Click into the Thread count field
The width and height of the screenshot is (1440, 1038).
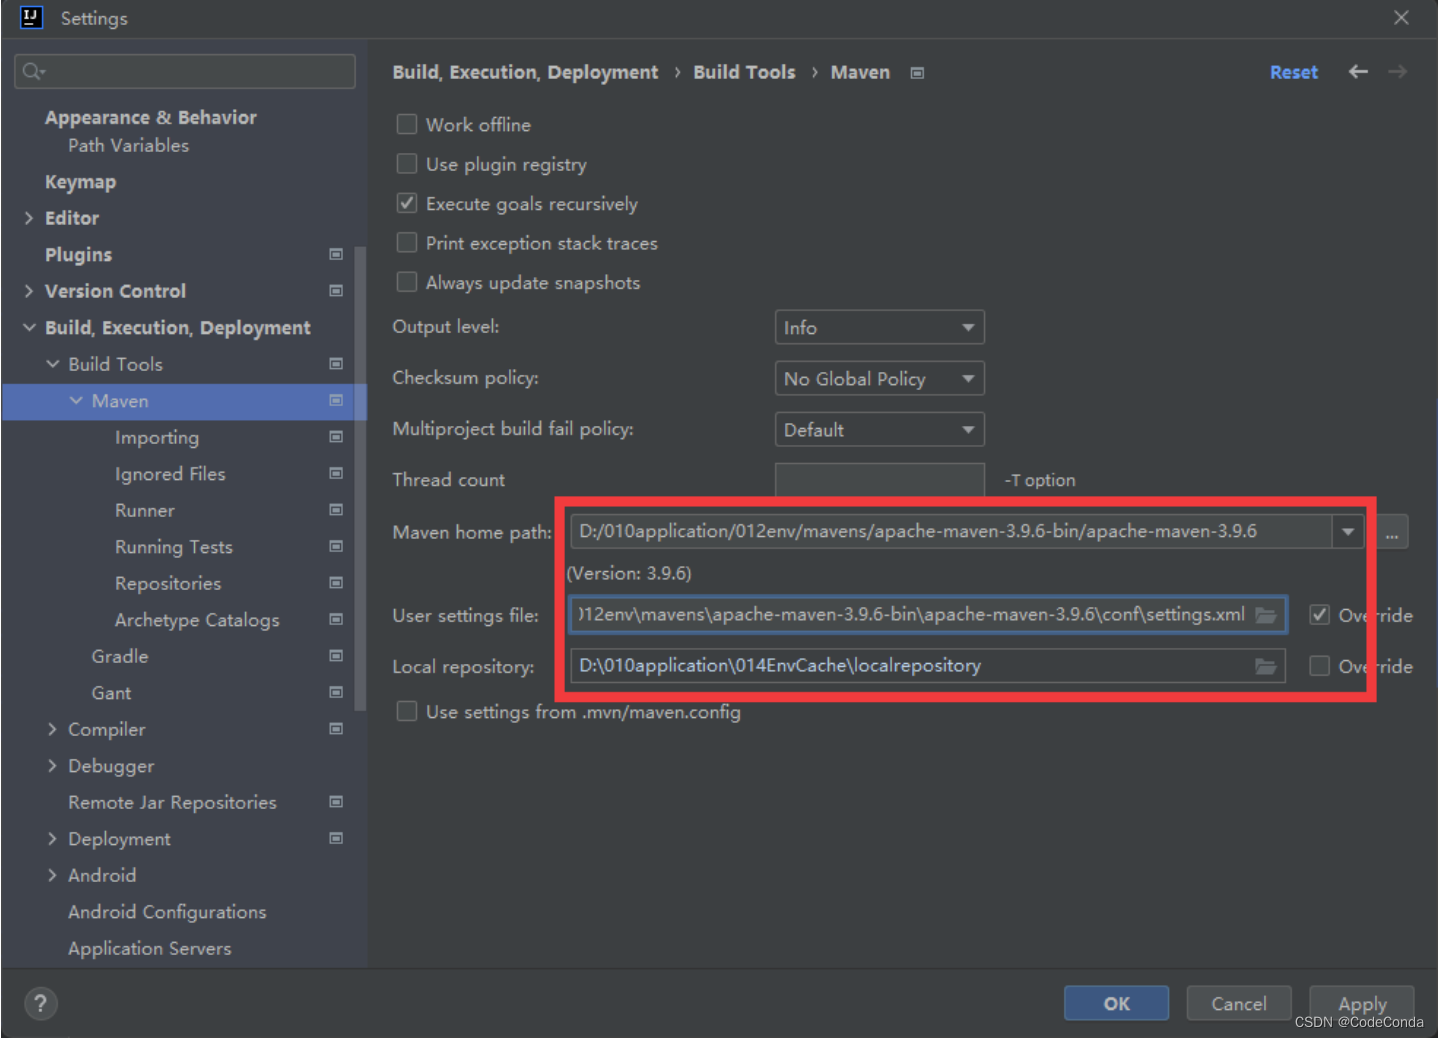[x=879, y=480]
